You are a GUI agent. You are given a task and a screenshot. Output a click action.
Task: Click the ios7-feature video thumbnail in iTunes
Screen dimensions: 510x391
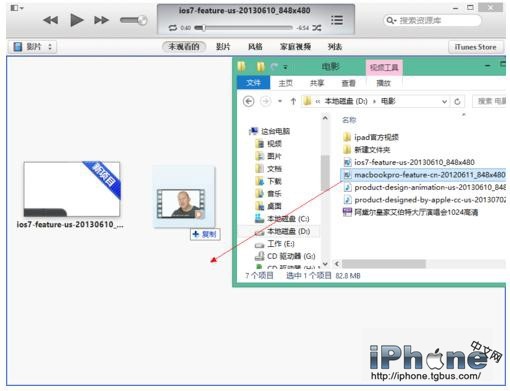pyautogui.click(x=72, y=189)
